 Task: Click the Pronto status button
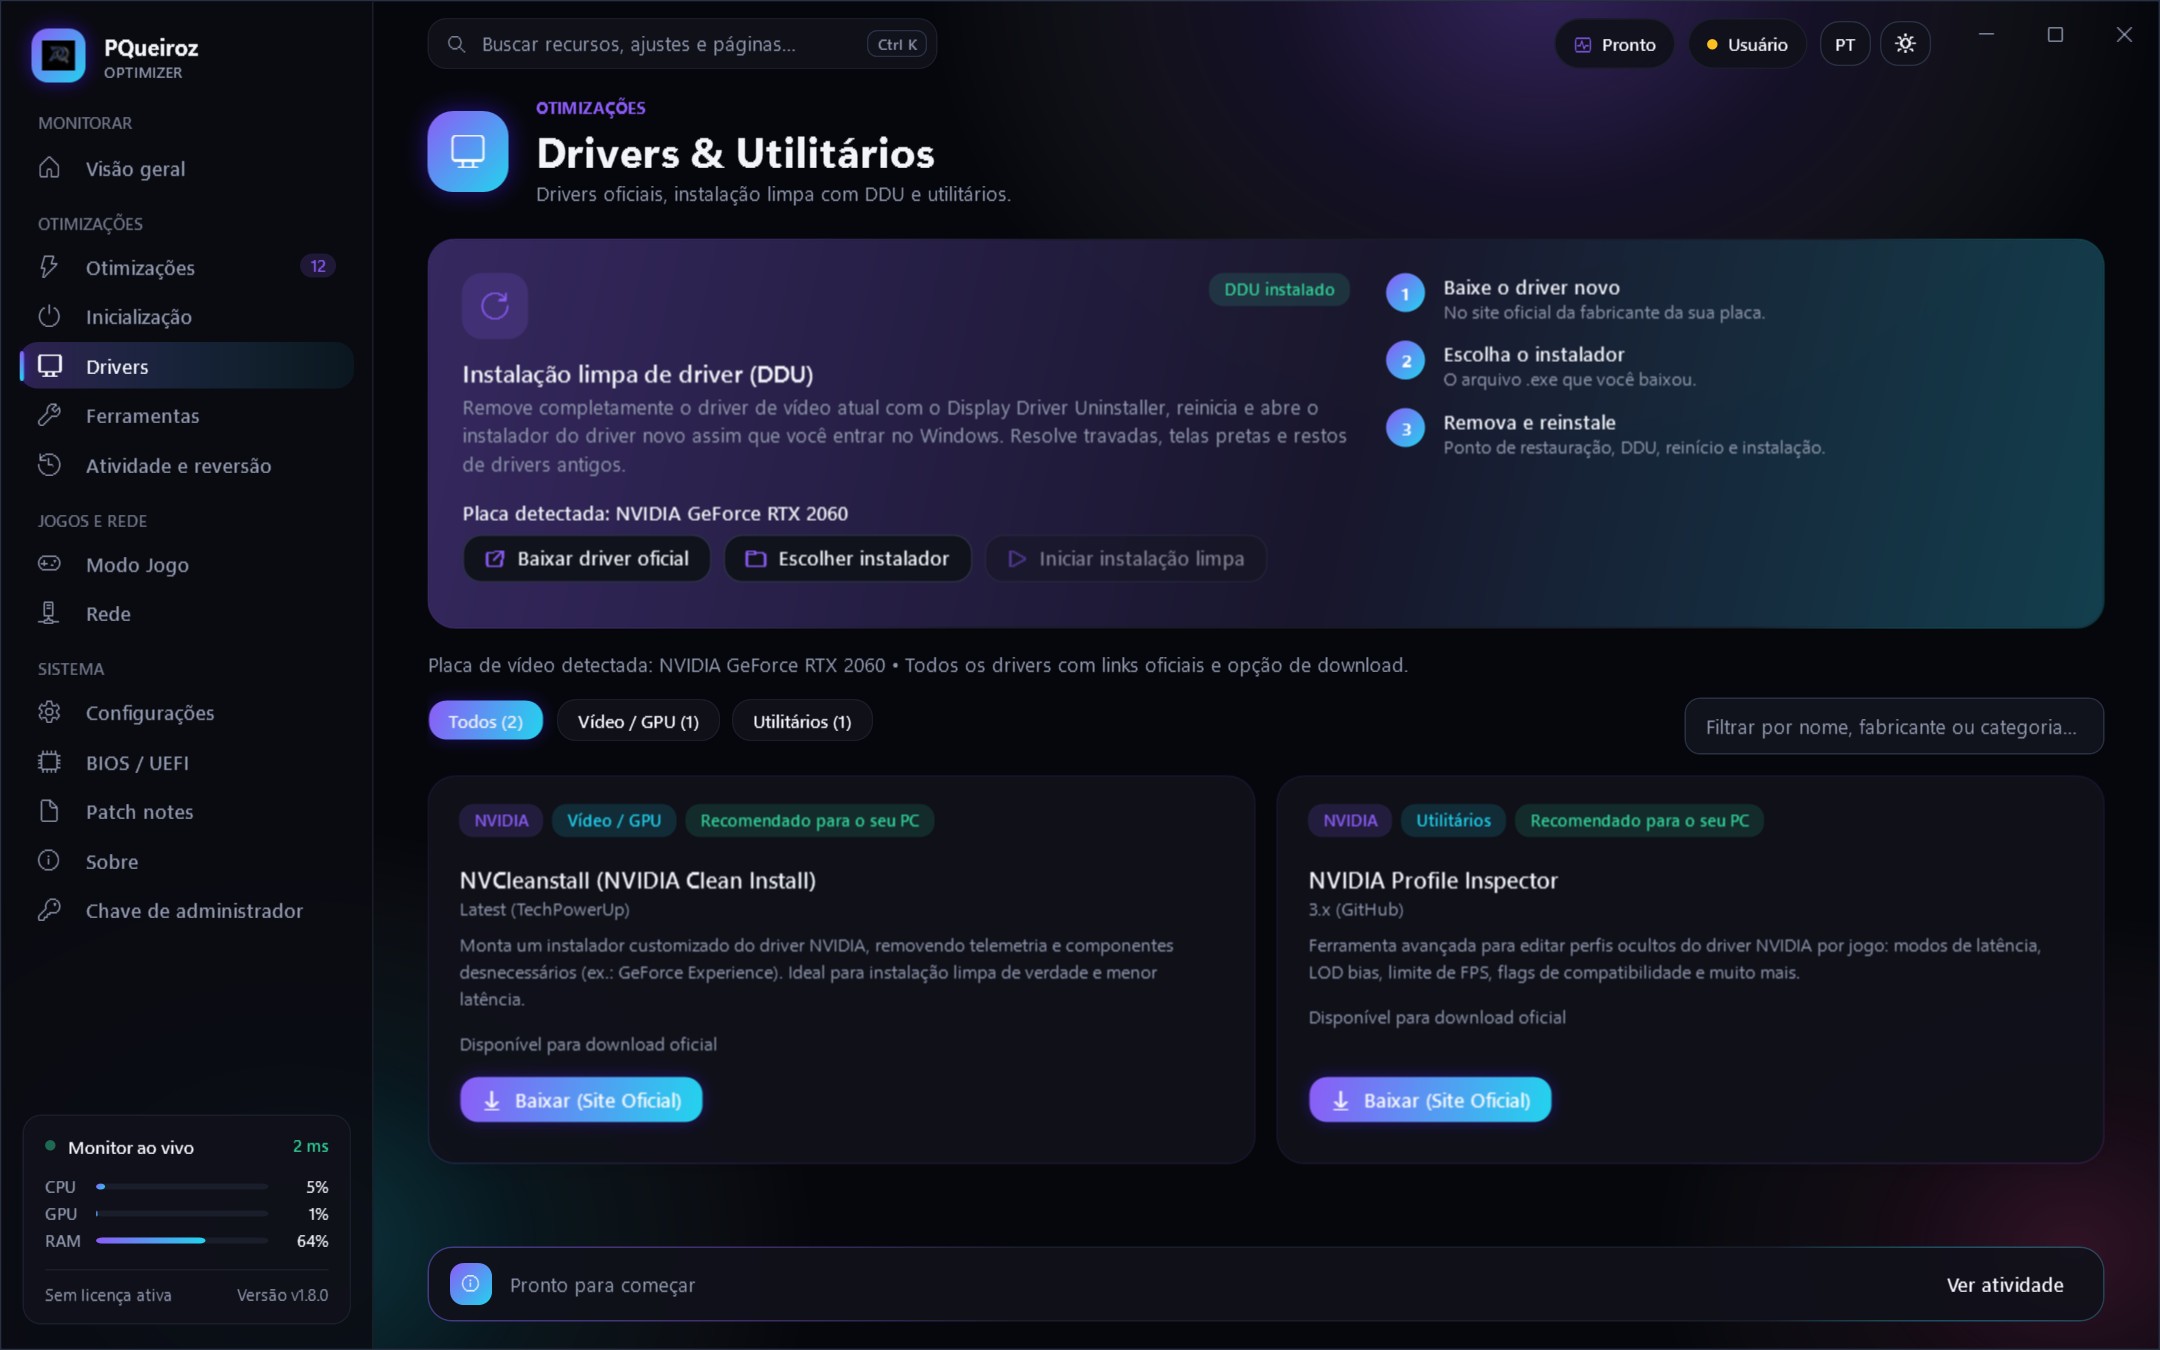click(x=1614, y=44)
